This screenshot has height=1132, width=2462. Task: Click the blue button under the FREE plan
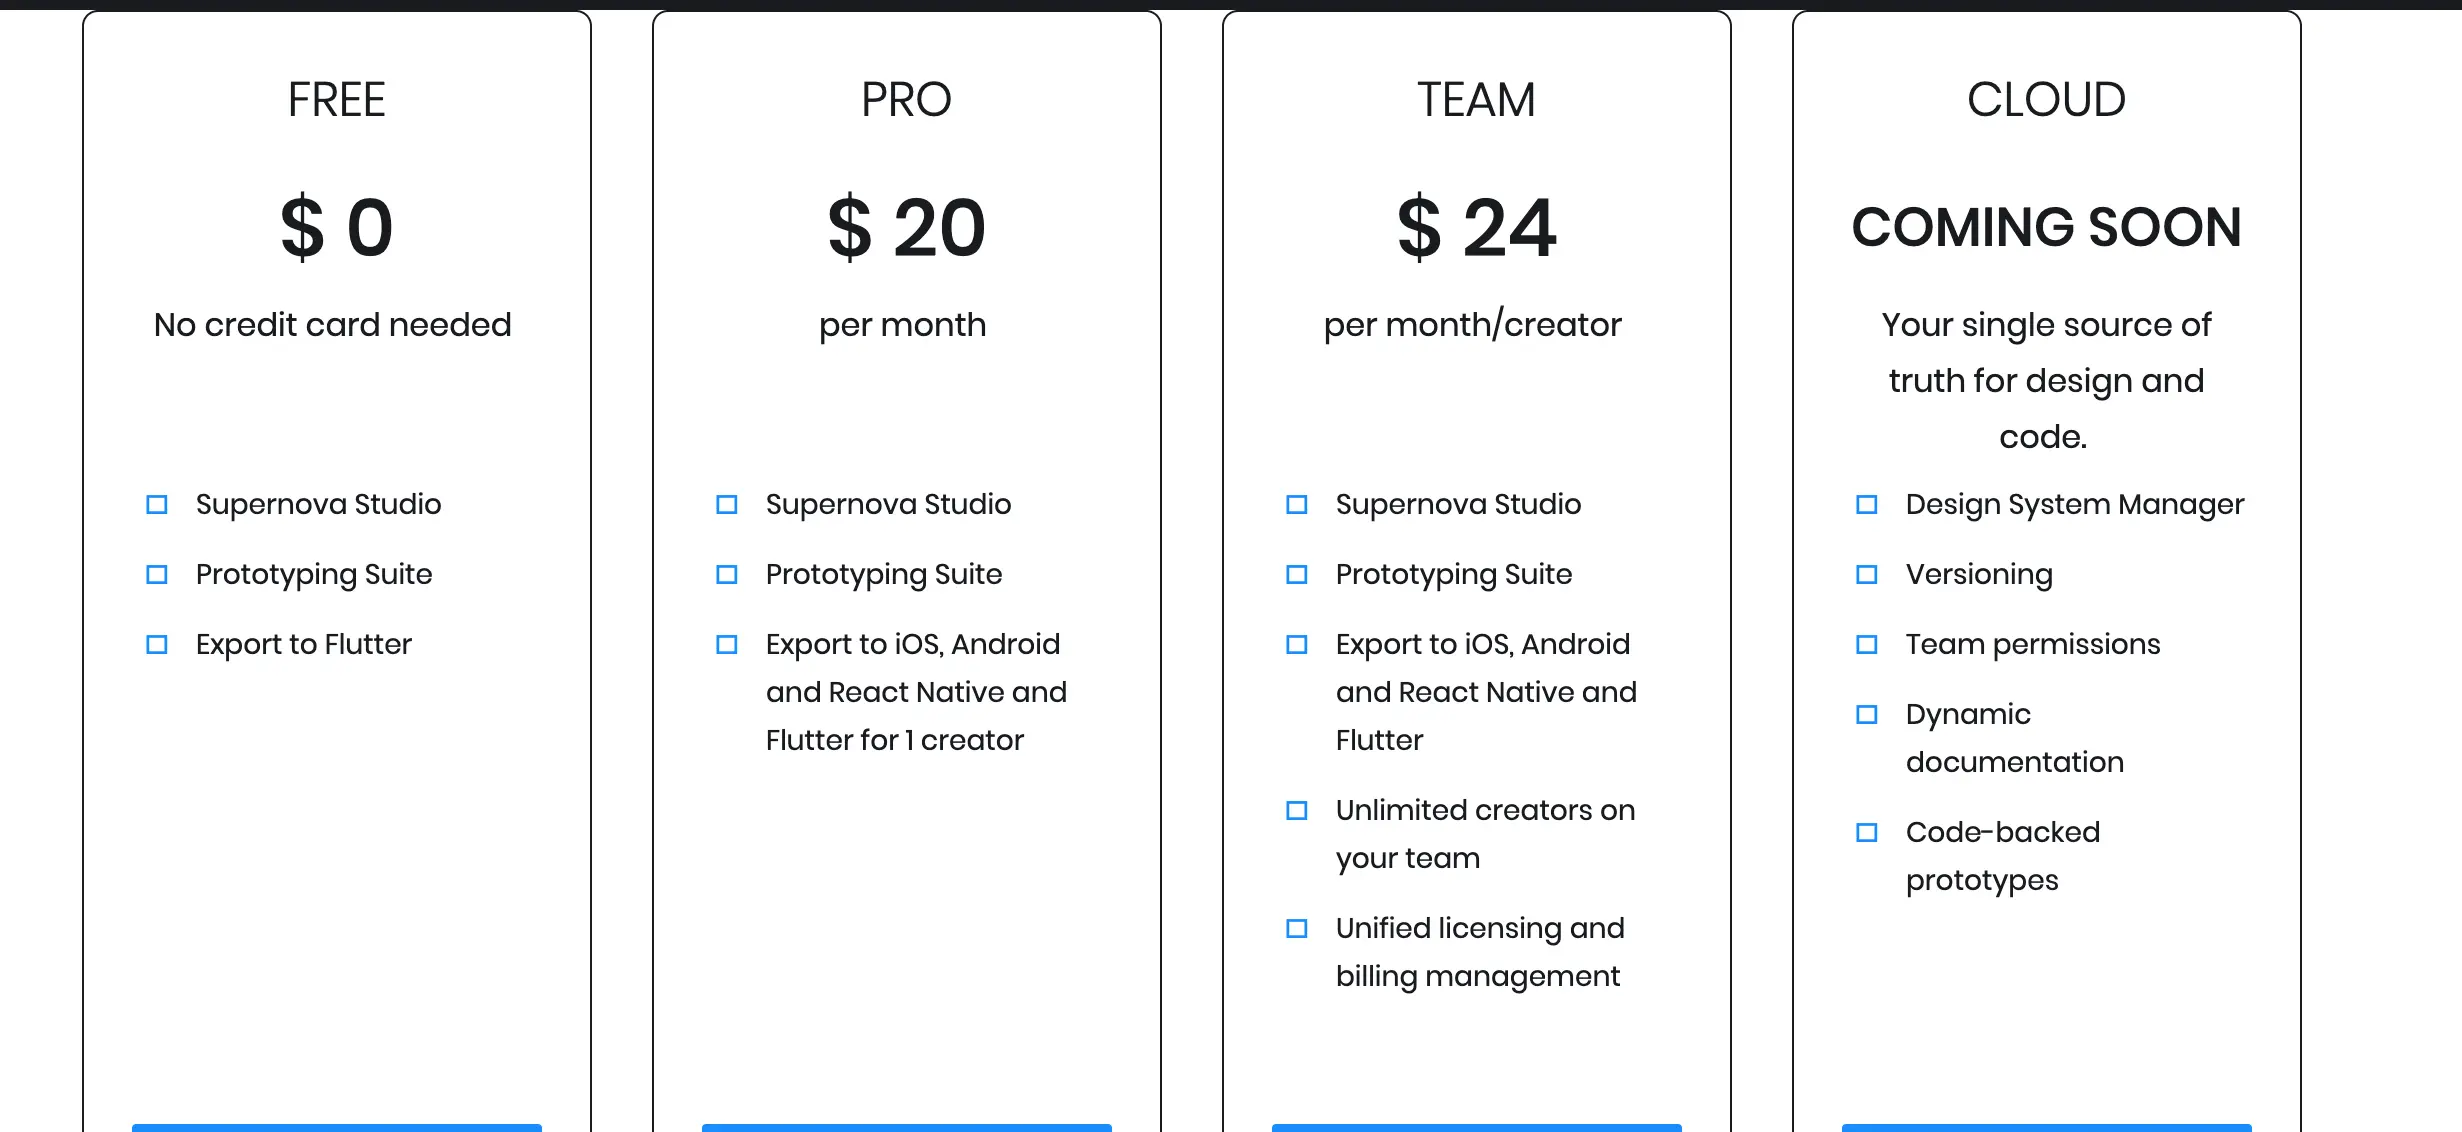(x=337, y=1127)
